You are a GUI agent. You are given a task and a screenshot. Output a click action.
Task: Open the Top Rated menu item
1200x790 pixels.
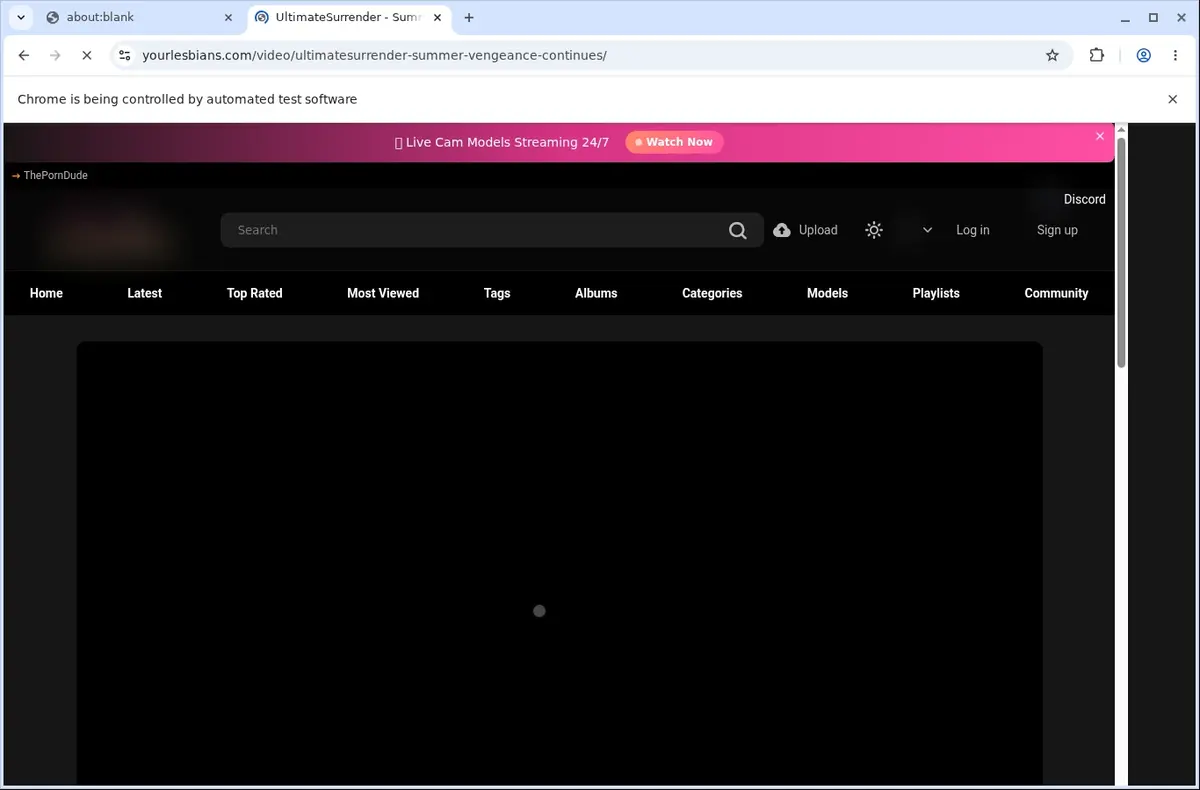(x=254, y=293)
